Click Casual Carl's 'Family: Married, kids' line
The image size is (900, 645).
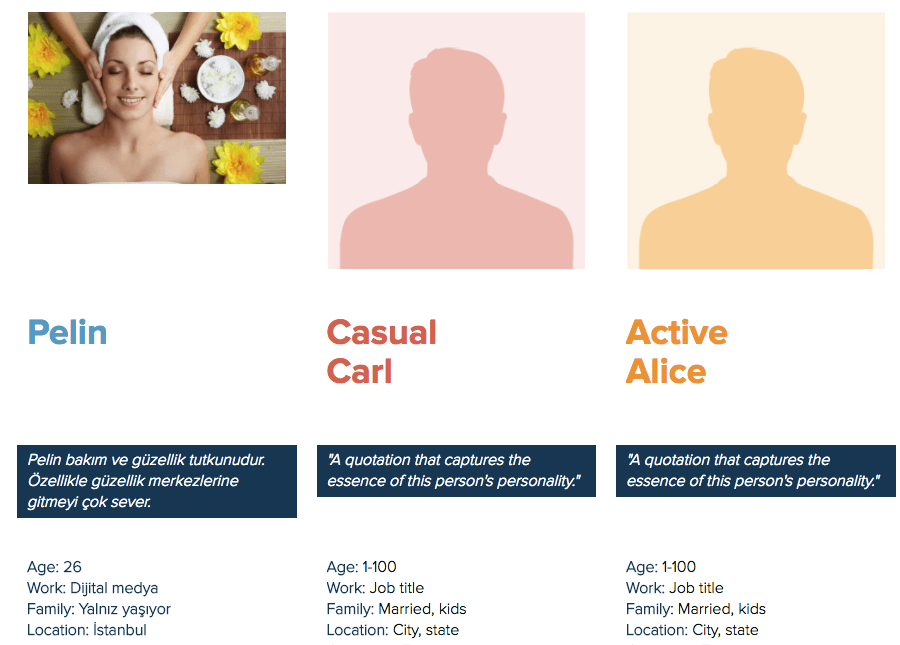396,609
